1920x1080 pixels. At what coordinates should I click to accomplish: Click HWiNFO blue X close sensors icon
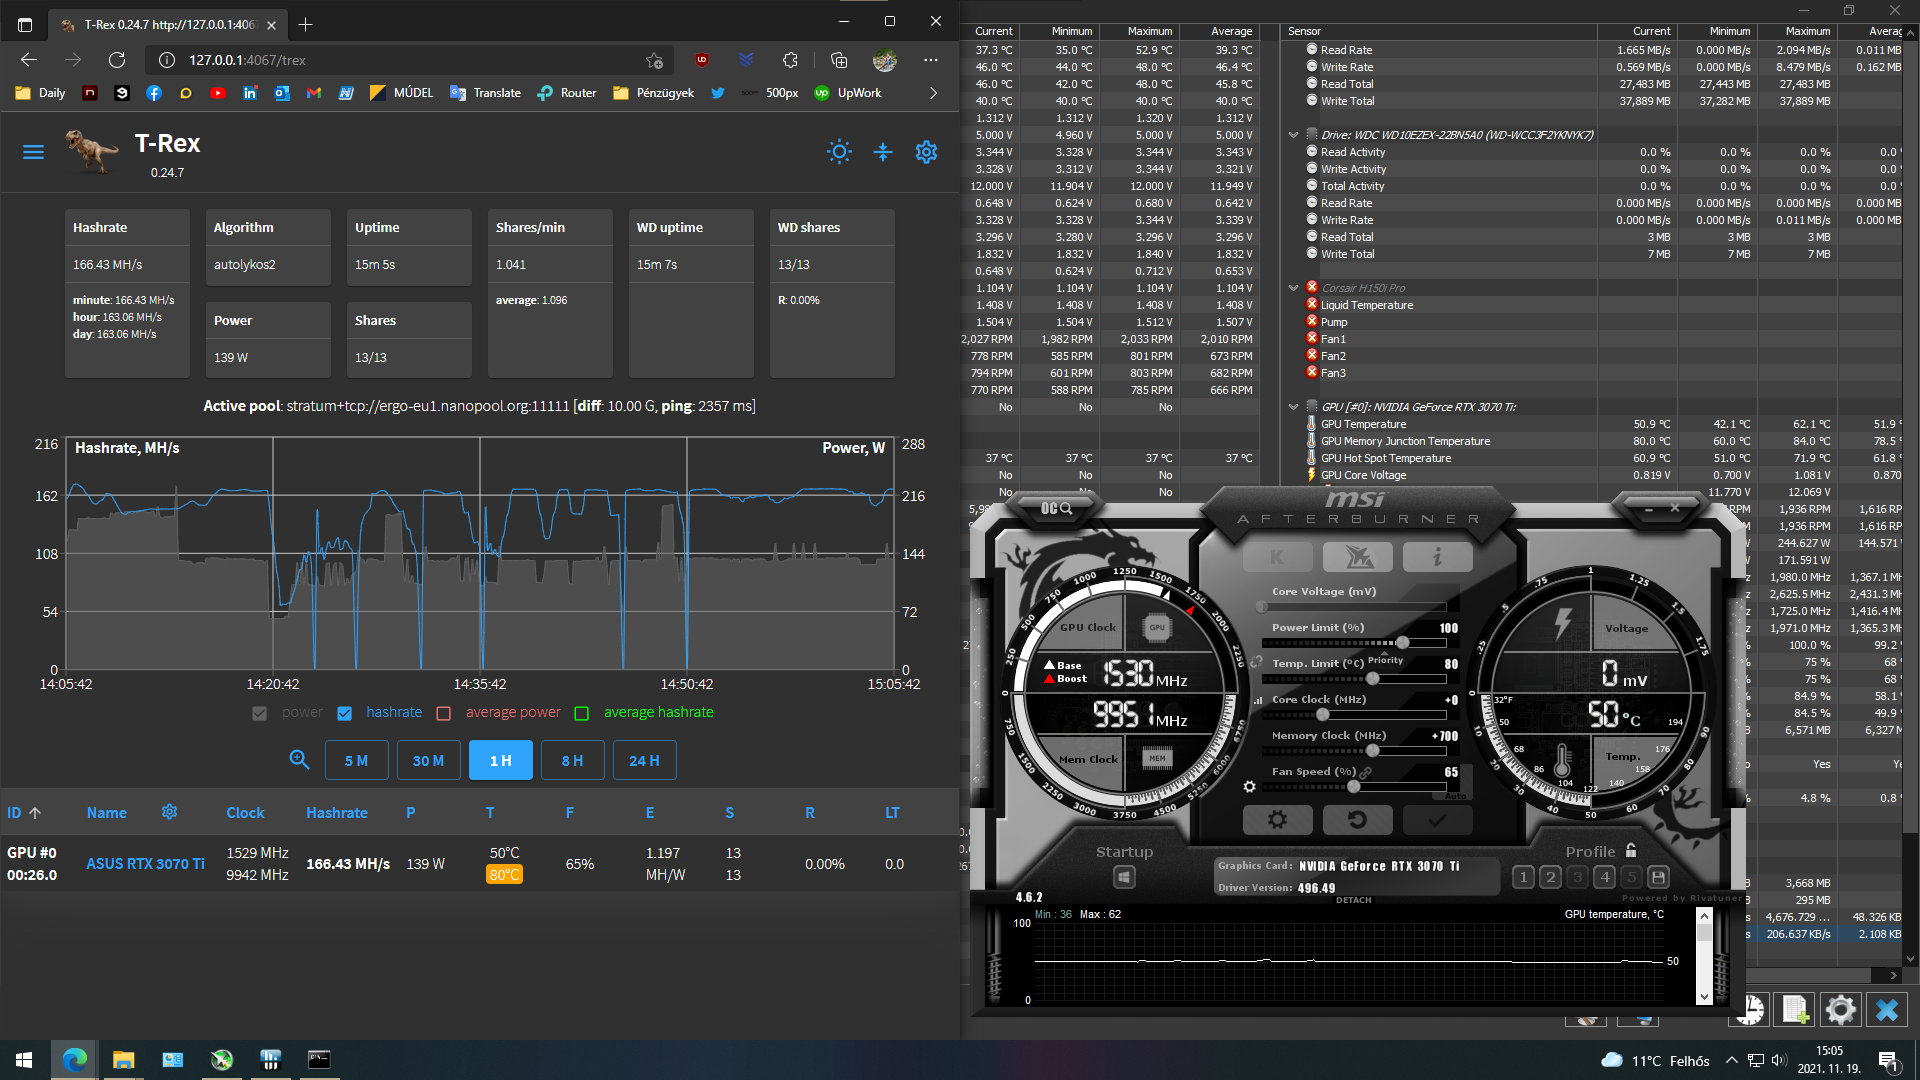click(x=1886, y=1010)
